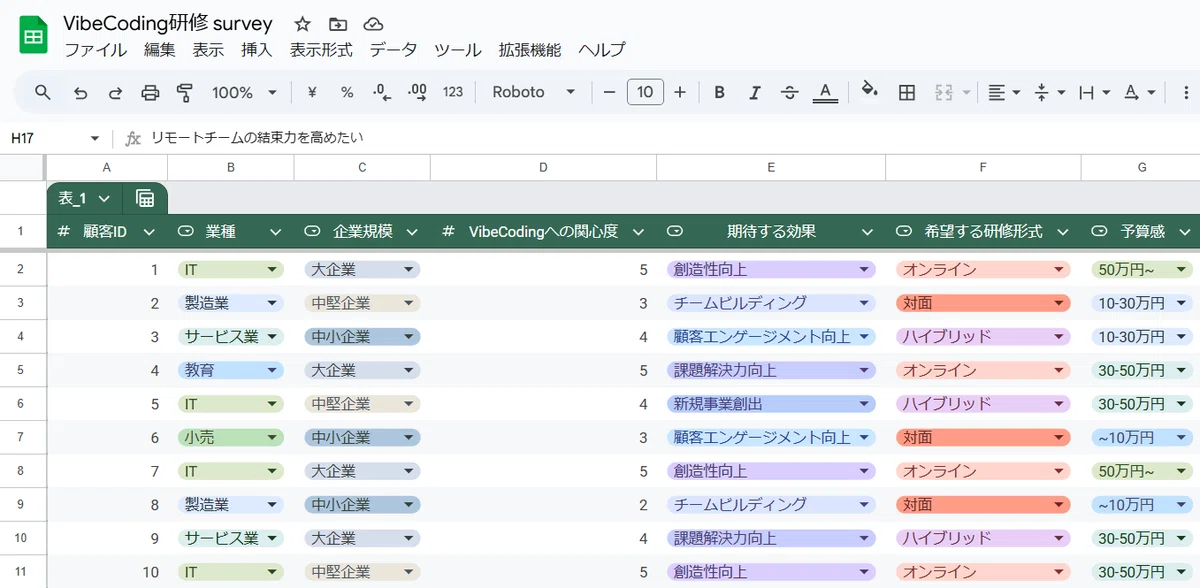Open the borders tool
This screenshot has height=588, width=1200.
click(907, 92)
